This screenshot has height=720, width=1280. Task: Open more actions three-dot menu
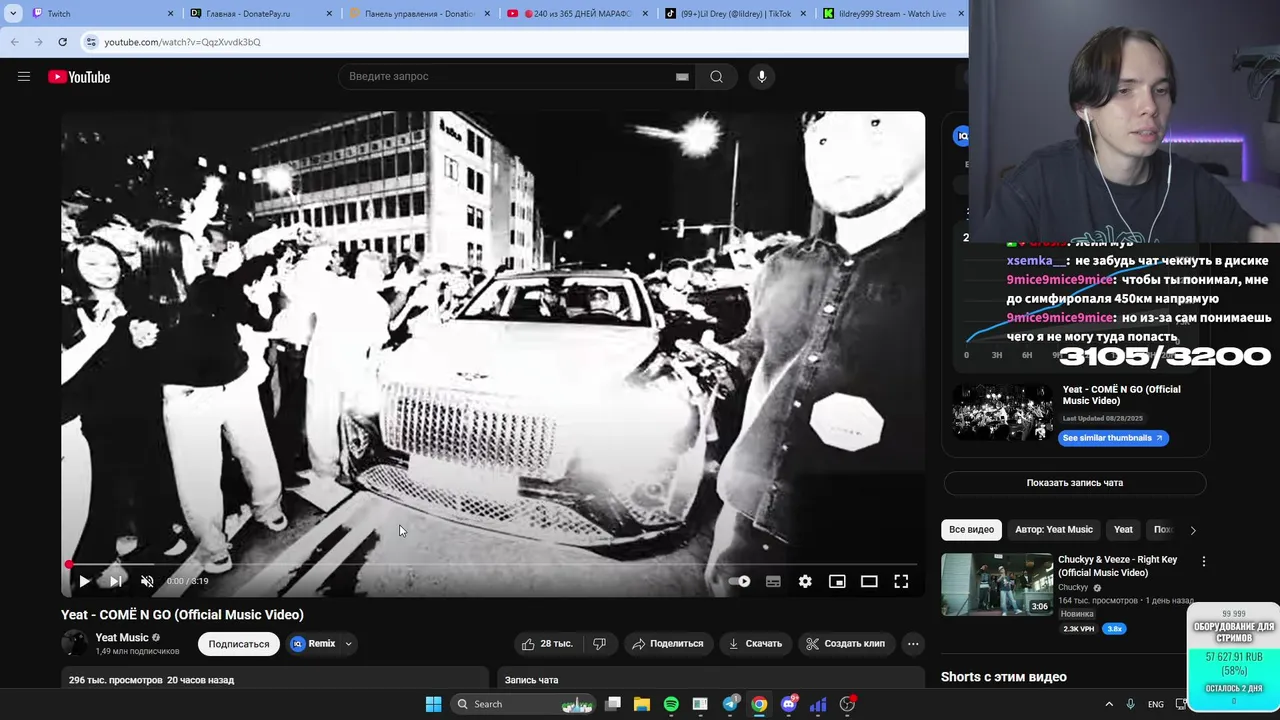913,644
